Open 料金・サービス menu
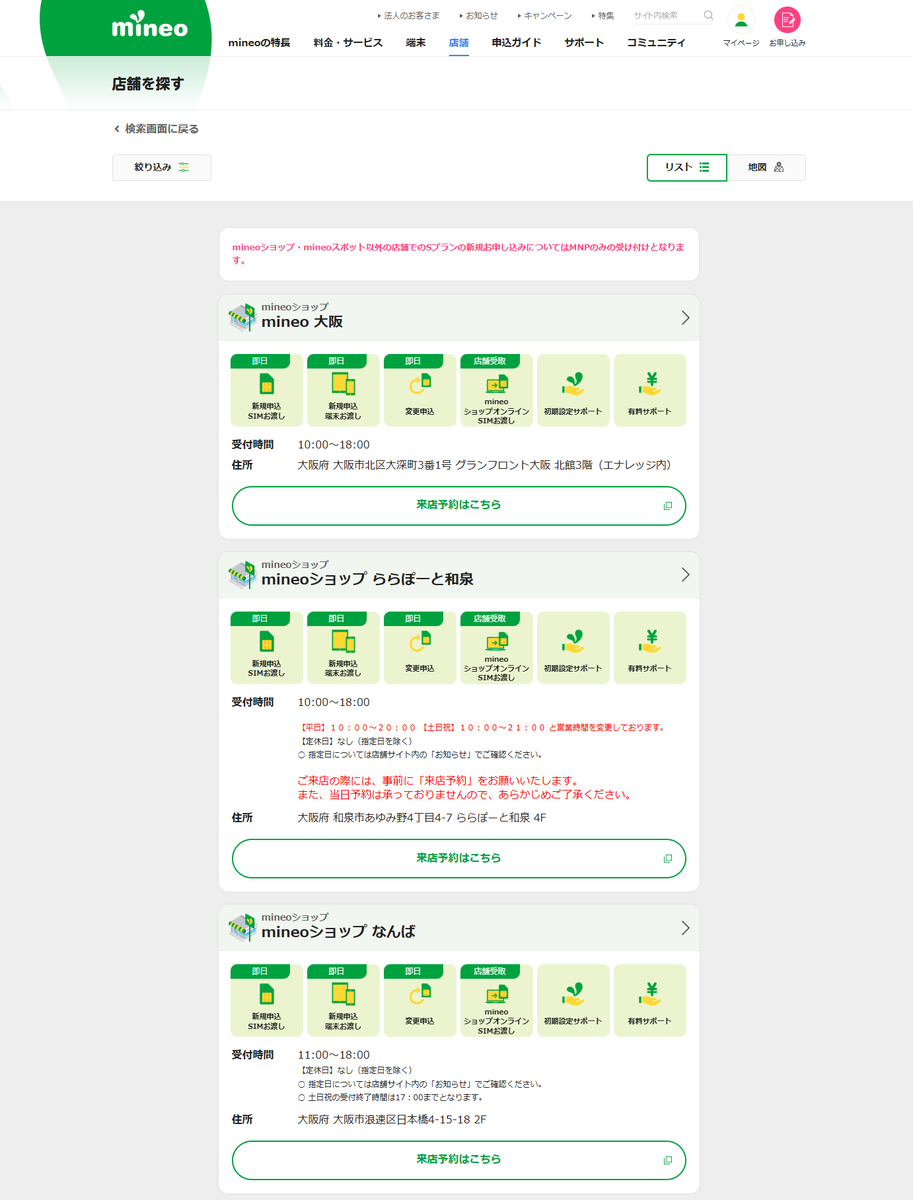913x1200 pixels. [348, 43]
